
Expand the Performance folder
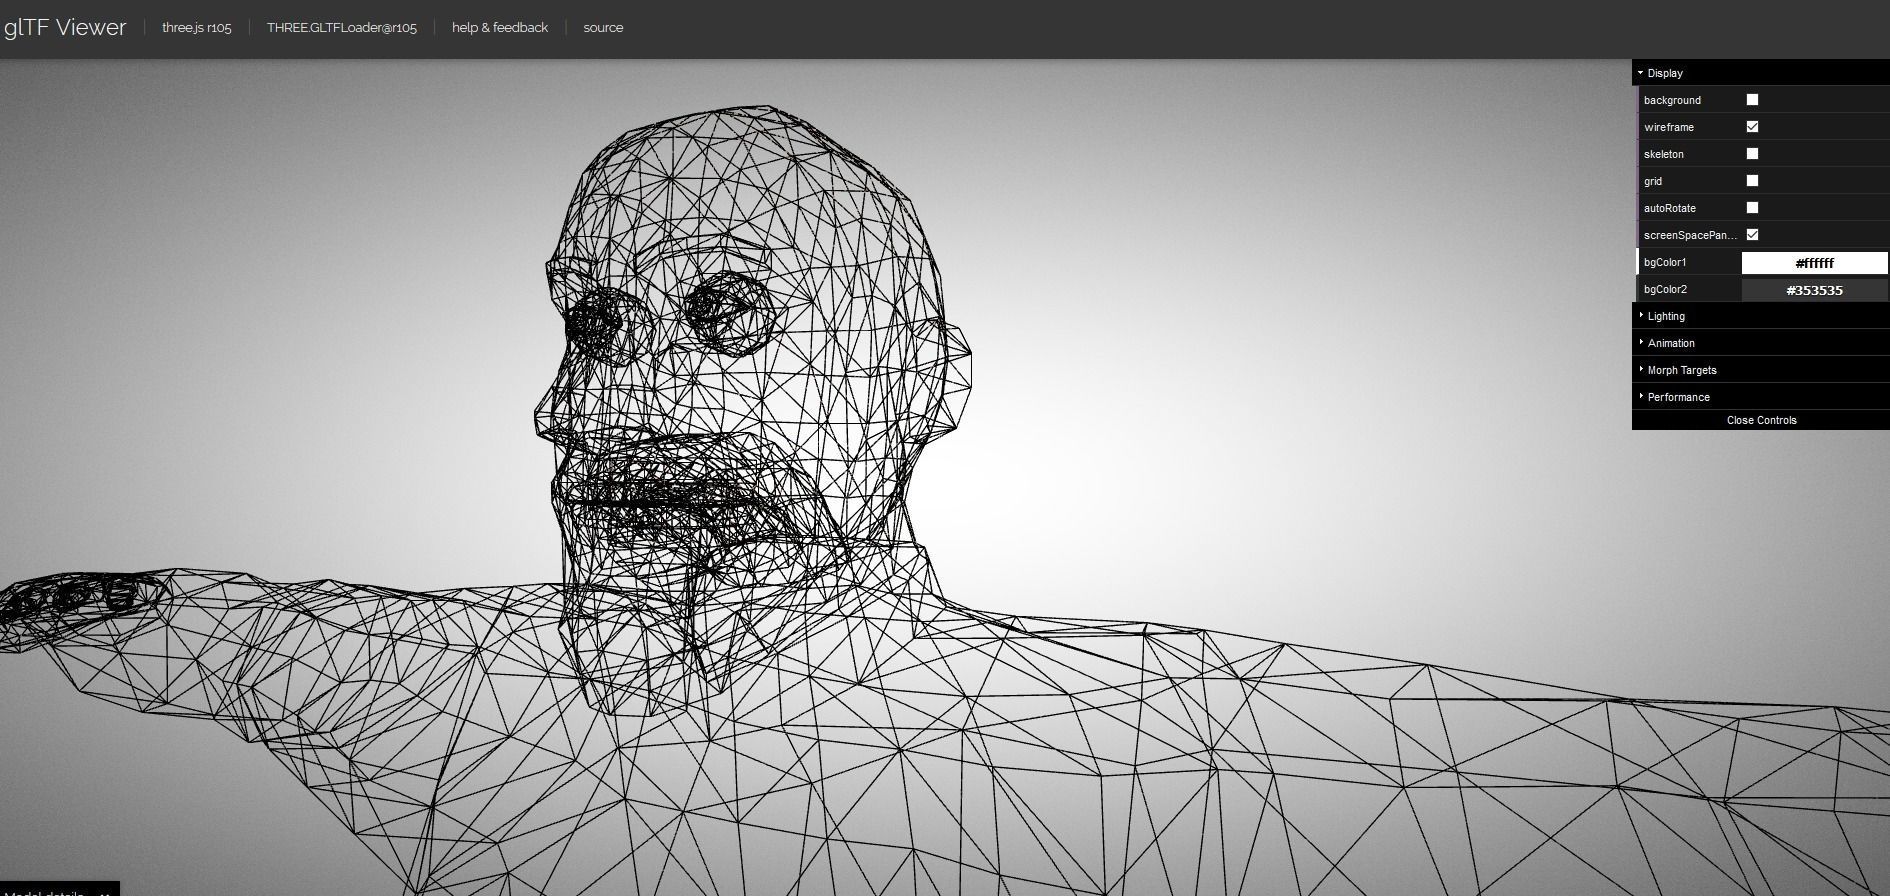click(x=1761, y=397)
